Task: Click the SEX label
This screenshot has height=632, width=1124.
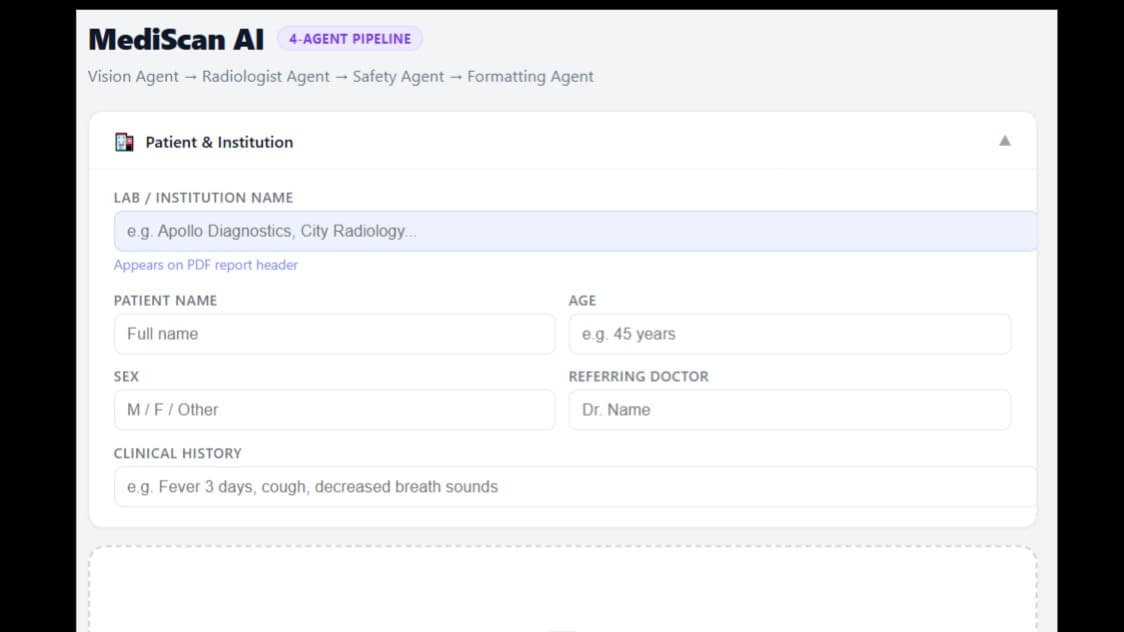Action: [126, 377]
